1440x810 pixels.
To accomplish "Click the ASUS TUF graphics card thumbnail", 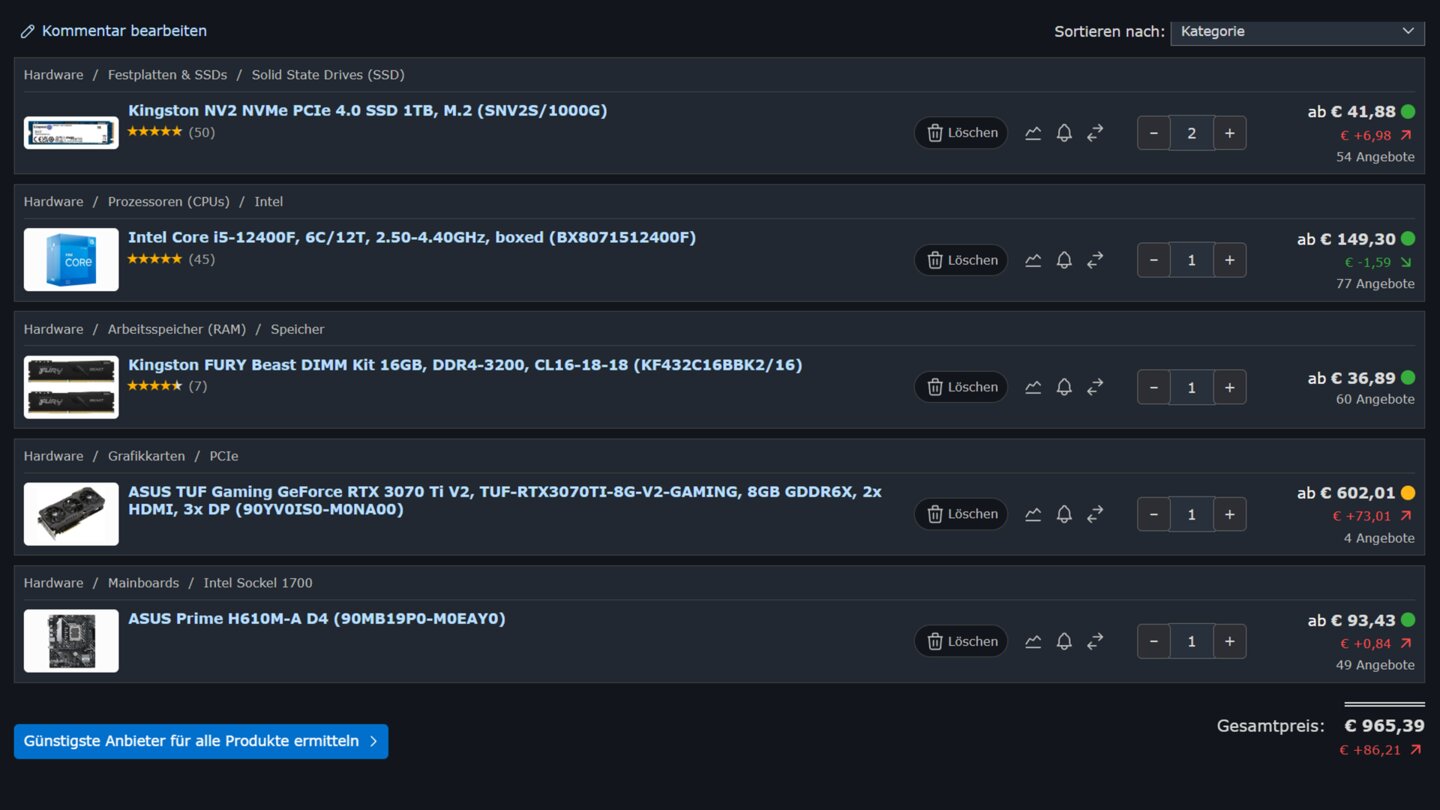I will pyautogui.click(x=71, y=514).
